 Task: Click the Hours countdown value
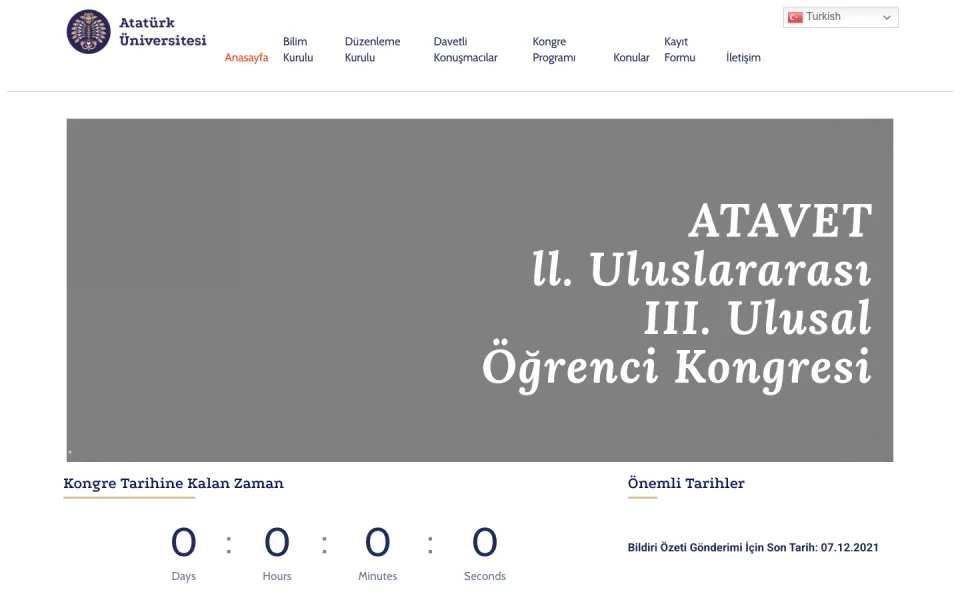277,542
